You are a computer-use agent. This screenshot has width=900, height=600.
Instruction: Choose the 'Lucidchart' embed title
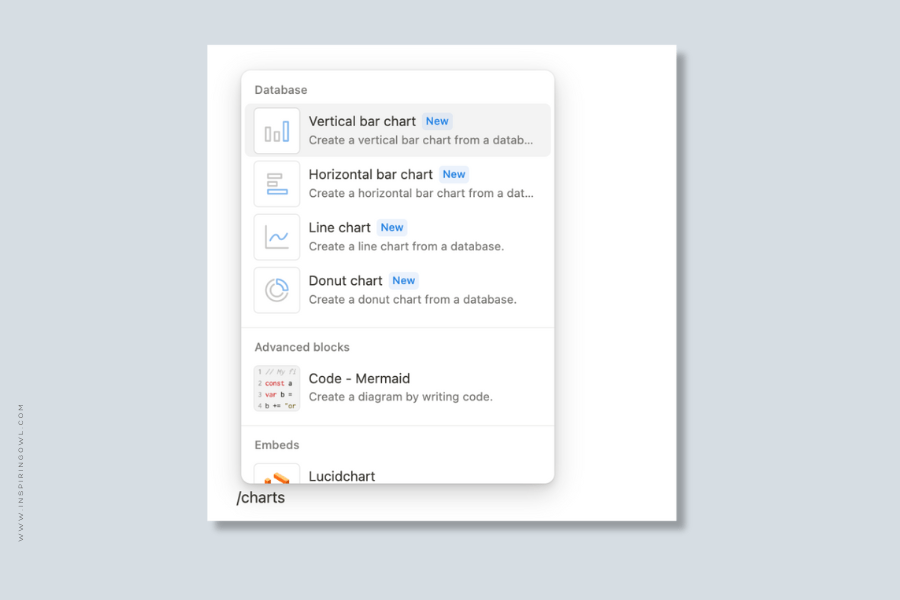342,476
